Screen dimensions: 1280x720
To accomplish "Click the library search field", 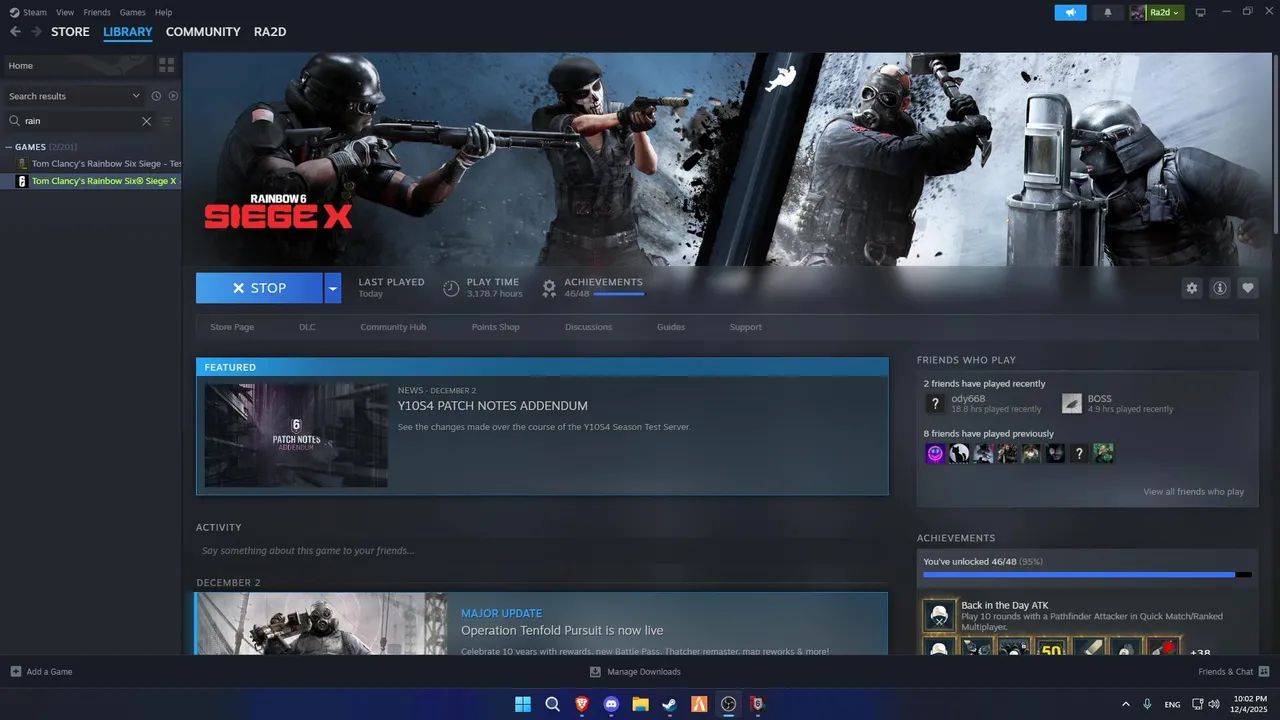I will tap(80, 121).
